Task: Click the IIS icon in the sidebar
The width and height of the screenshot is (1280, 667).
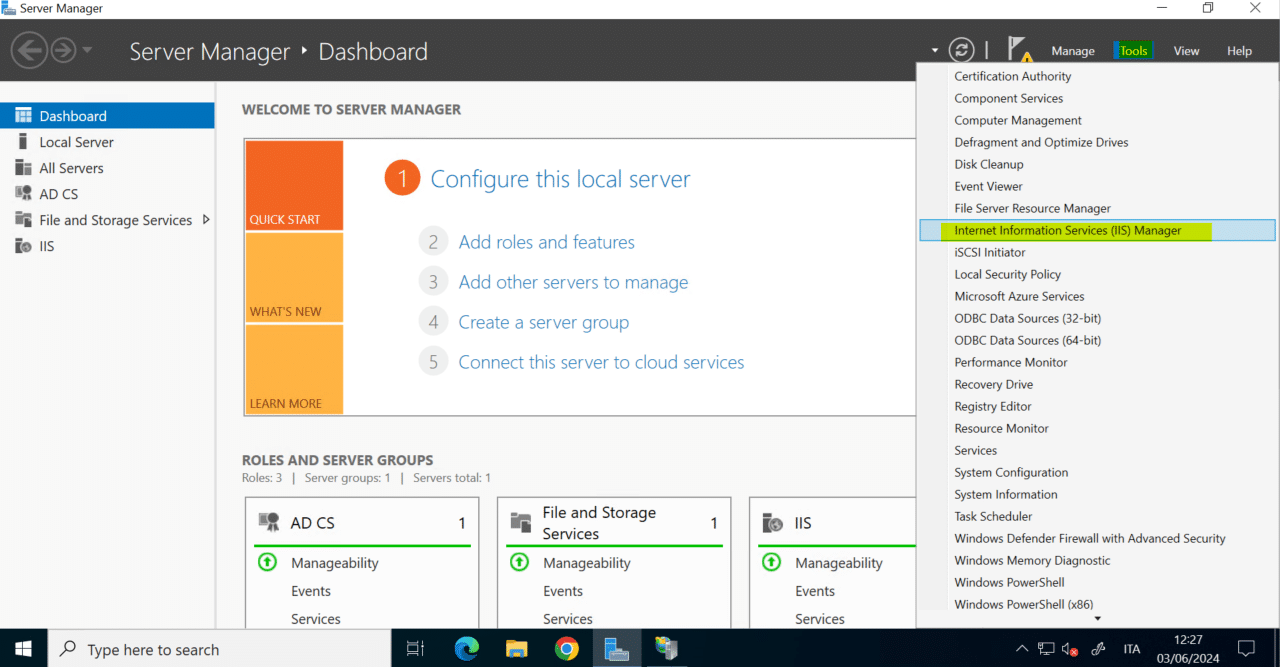Action: (23, 246)
